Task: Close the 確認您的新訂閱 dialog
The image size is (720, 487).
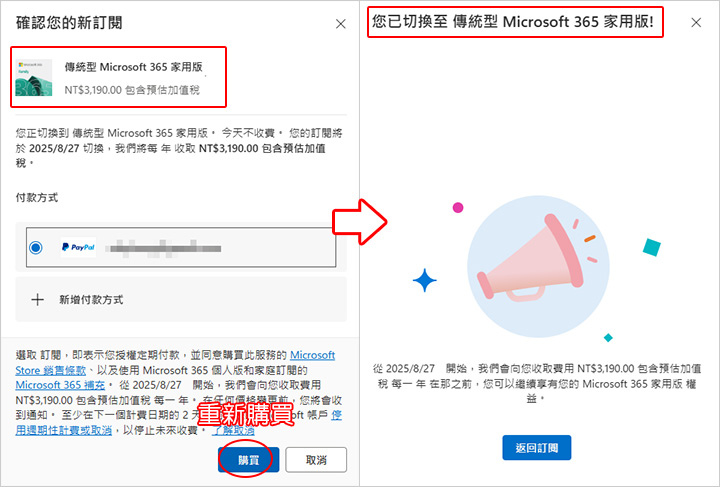Action: (x=340, y=24)
